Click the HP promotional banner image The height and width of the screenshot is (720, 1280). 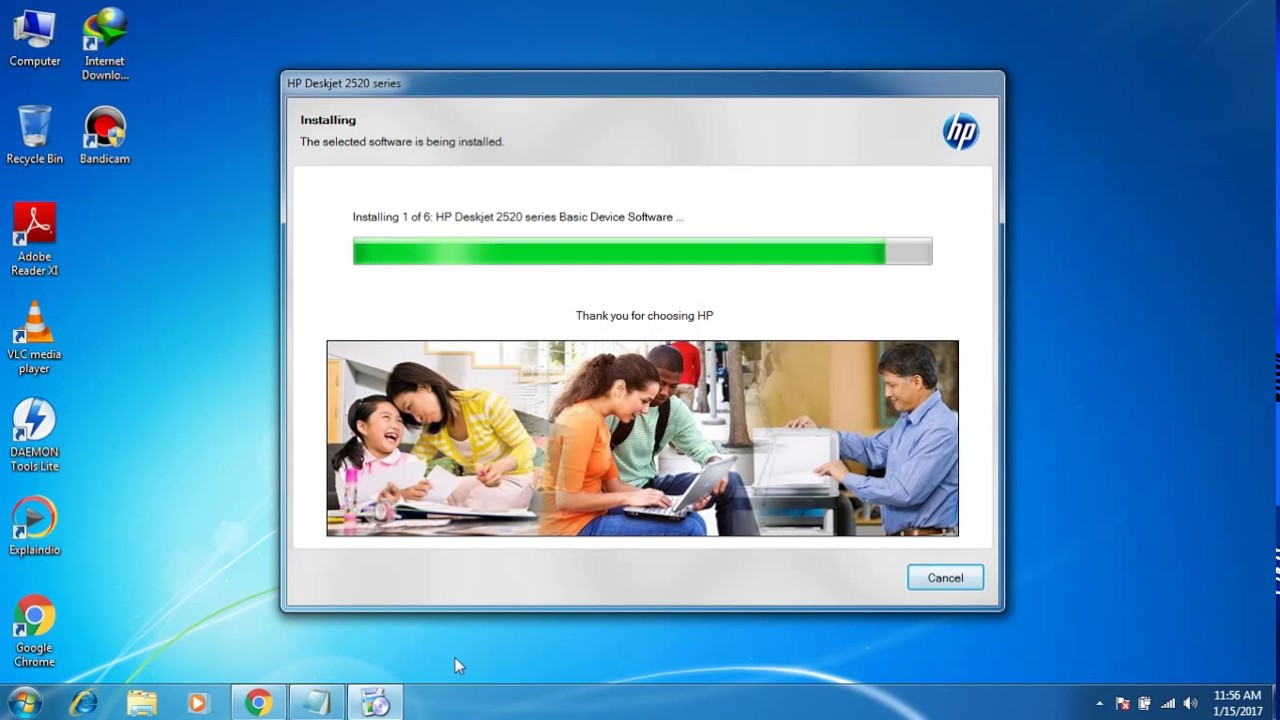pos(642,438)
